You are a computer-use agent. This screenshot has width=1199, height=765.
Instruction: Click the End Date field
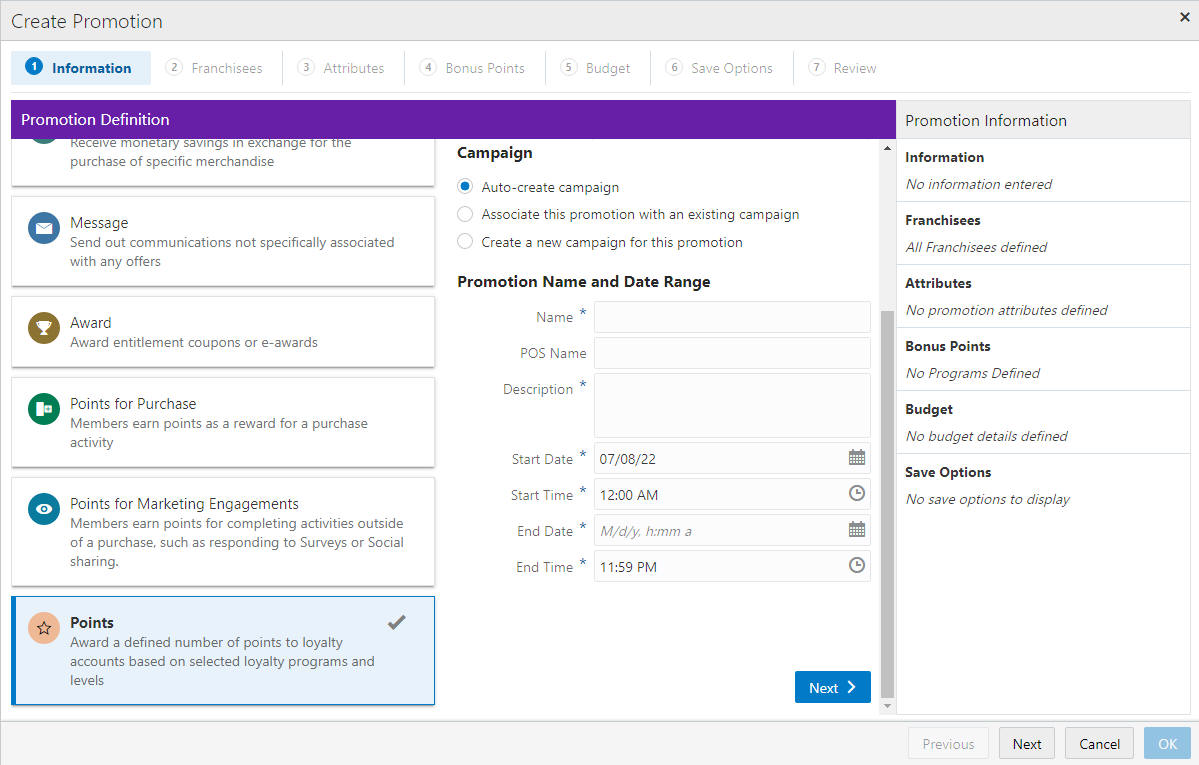(732, 530)
